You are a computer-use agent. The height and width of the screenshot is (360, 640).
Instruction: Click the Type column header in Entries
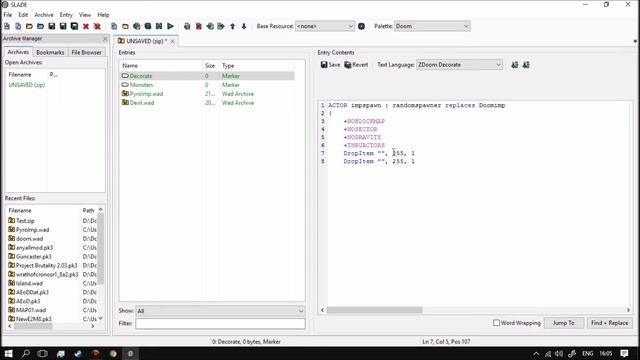pos(257,66)
